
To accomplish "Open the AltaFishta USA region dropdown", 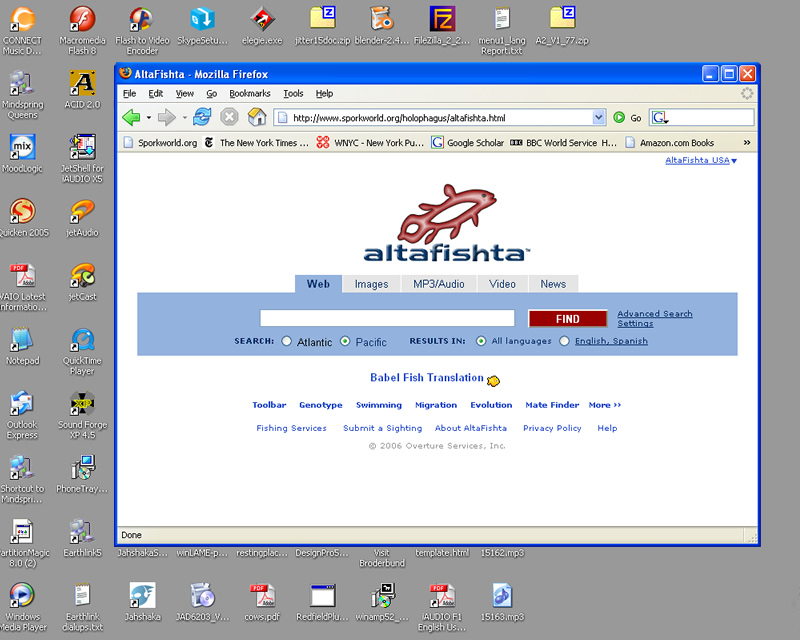I will [x=701, y=160].
